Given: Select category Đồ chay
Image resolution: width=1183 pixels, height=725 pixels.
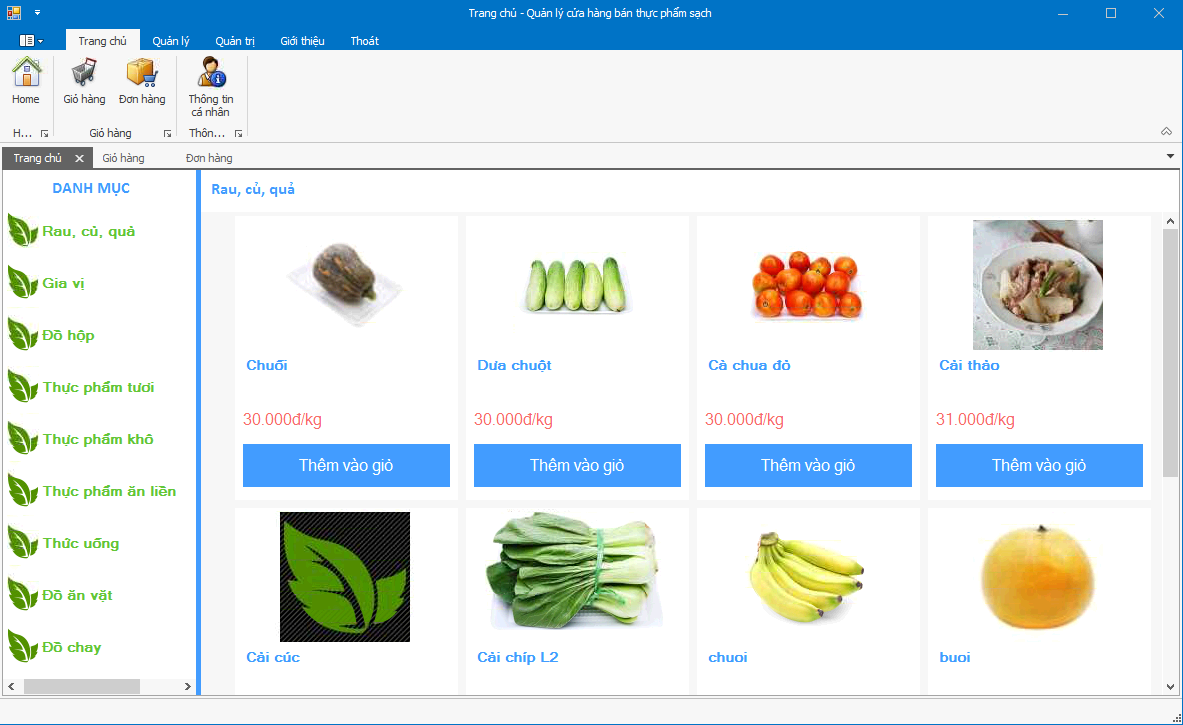Looking at the screenshot, I should pyautogui.click(x=72, y=648).
